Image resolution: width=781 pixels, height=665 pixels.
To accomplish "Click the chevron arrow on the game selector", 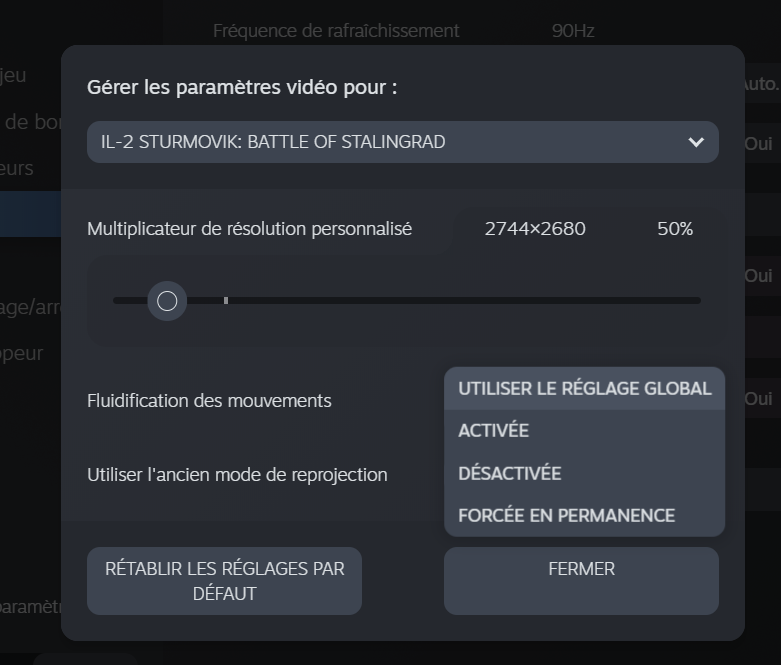I will [696, 142].
